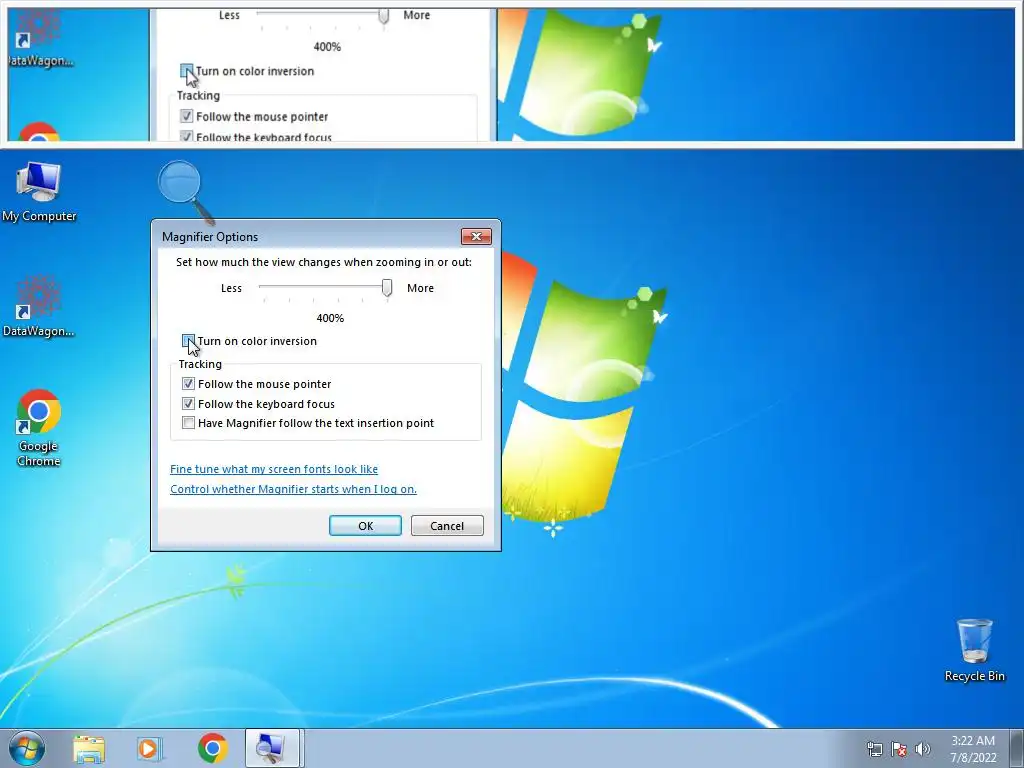The width and height of the screenshot is (1024, 768).
Task: Uncheck Follow the mouse pointer
Action: click(188, 383)
